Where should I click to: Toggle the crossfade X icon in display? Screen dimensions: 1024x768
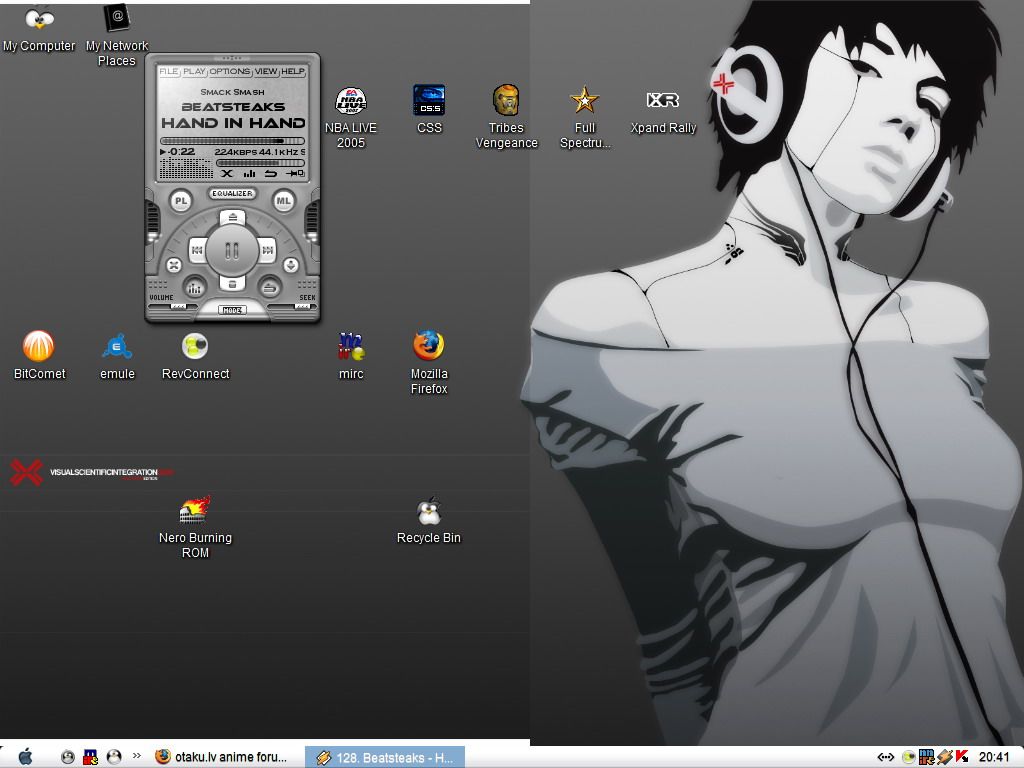coord(227,174)
